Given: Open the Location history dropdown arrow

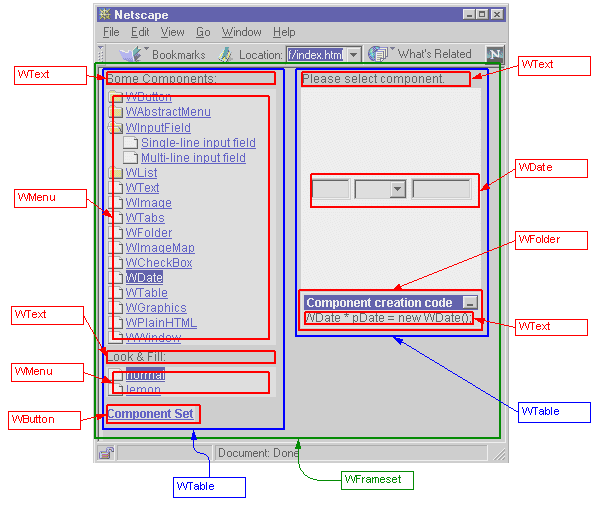Looking at the screenshot, I should pos(353,55).
